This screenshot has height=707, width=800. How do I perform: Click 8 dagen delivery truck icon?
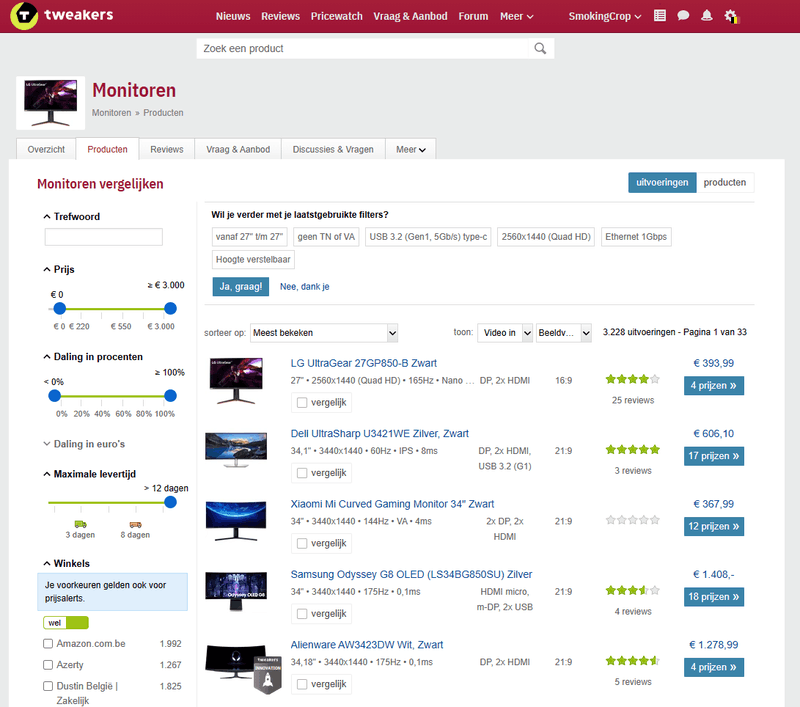[x=135, y=524]
